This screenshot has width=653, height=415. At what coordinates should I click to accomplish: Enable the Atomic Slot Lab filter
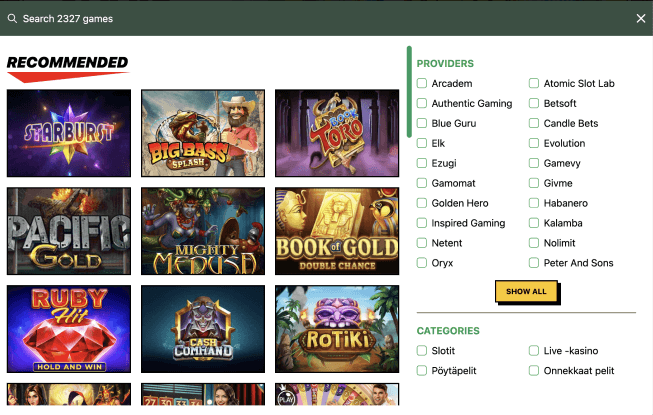pos(534,83)
